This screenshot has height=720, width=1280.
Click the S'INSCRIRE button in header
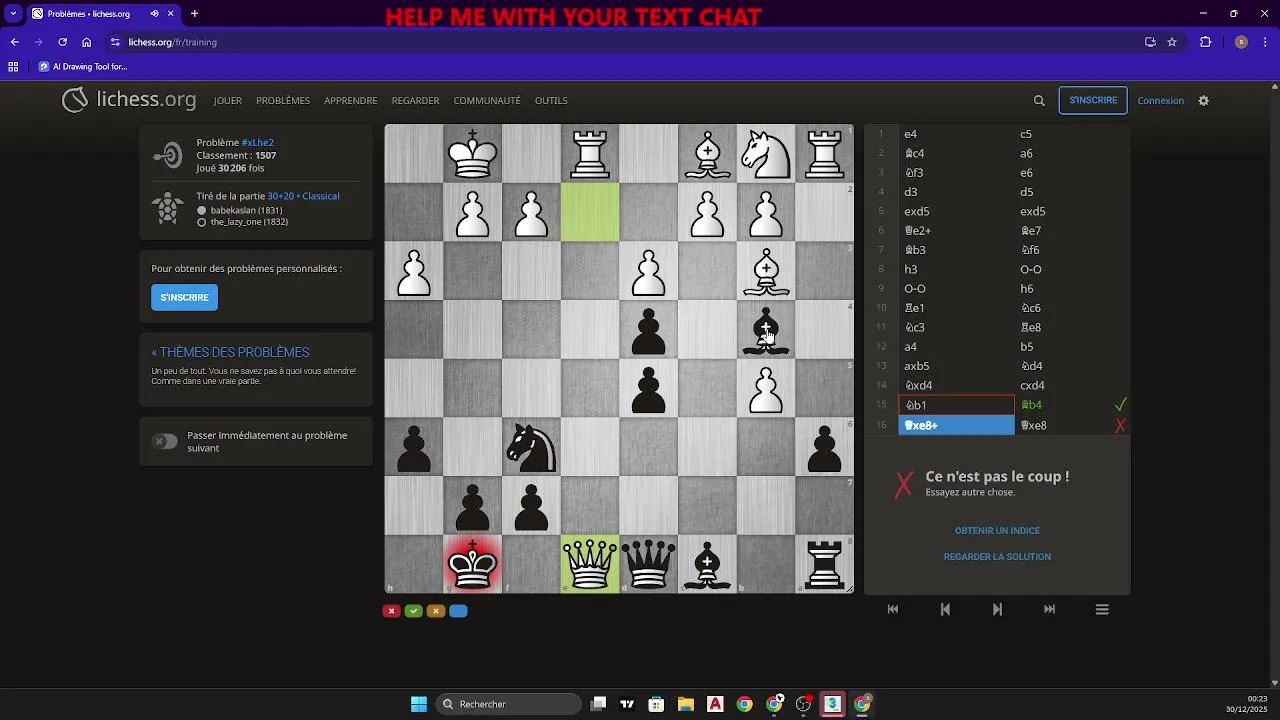[x=1093, y=100]
